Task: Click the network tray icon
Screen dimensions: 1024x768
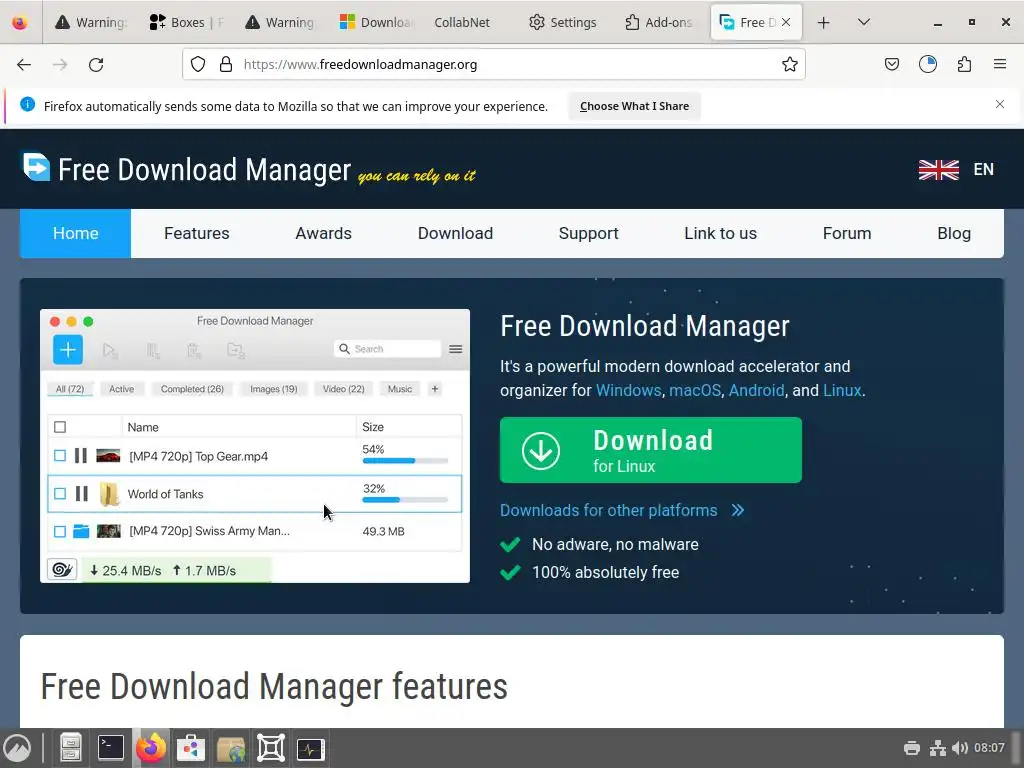Action: [x=938, y=748]
